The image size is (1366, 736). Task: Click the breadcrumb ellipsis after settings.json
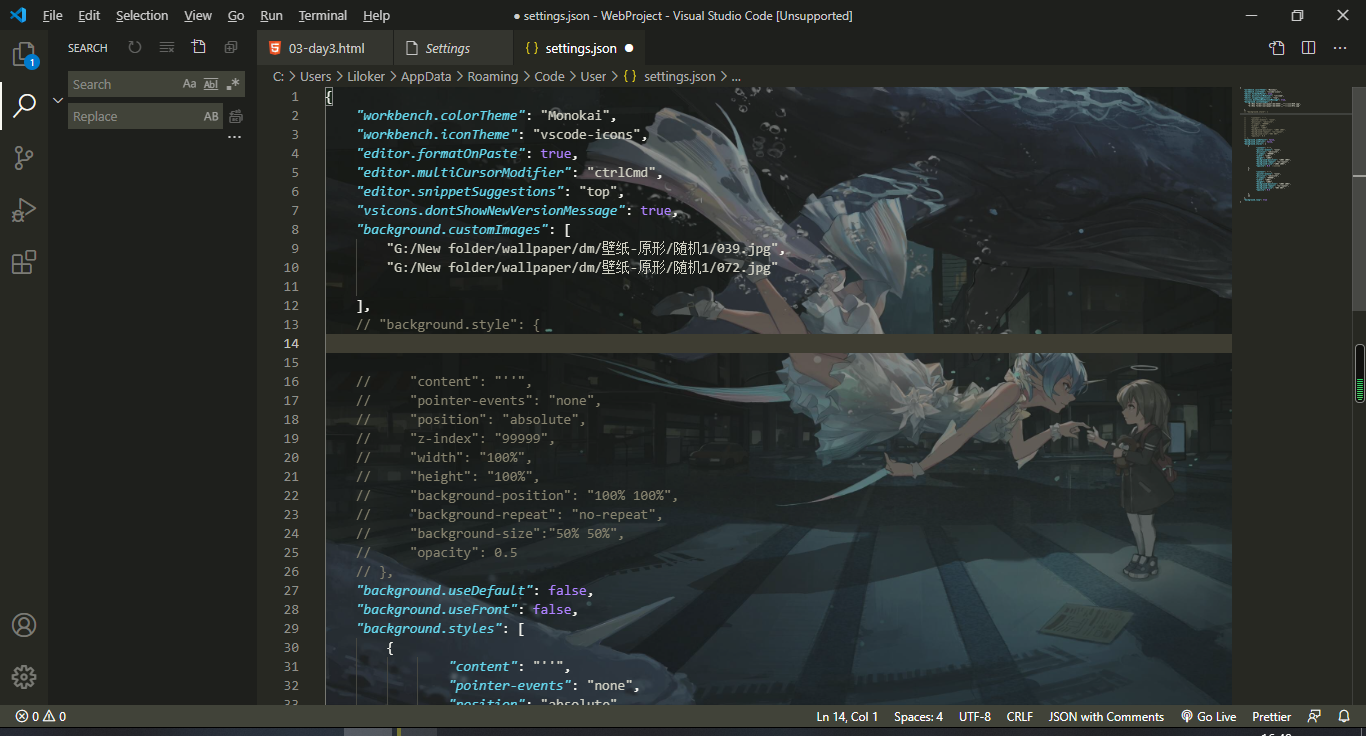click(x=736, y=76)
